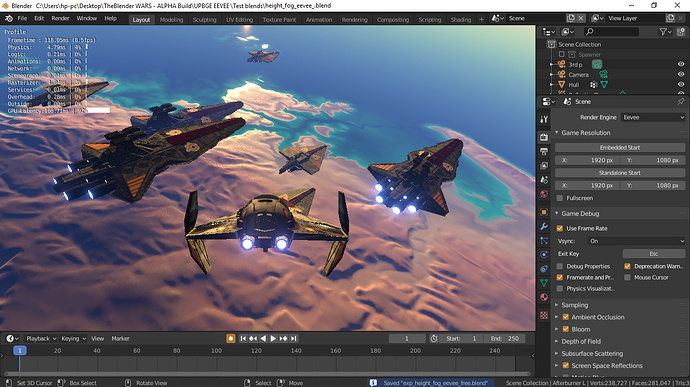Open the Render Engine dropdown
This screenshot has width=690, height=387.
point(653,118)
